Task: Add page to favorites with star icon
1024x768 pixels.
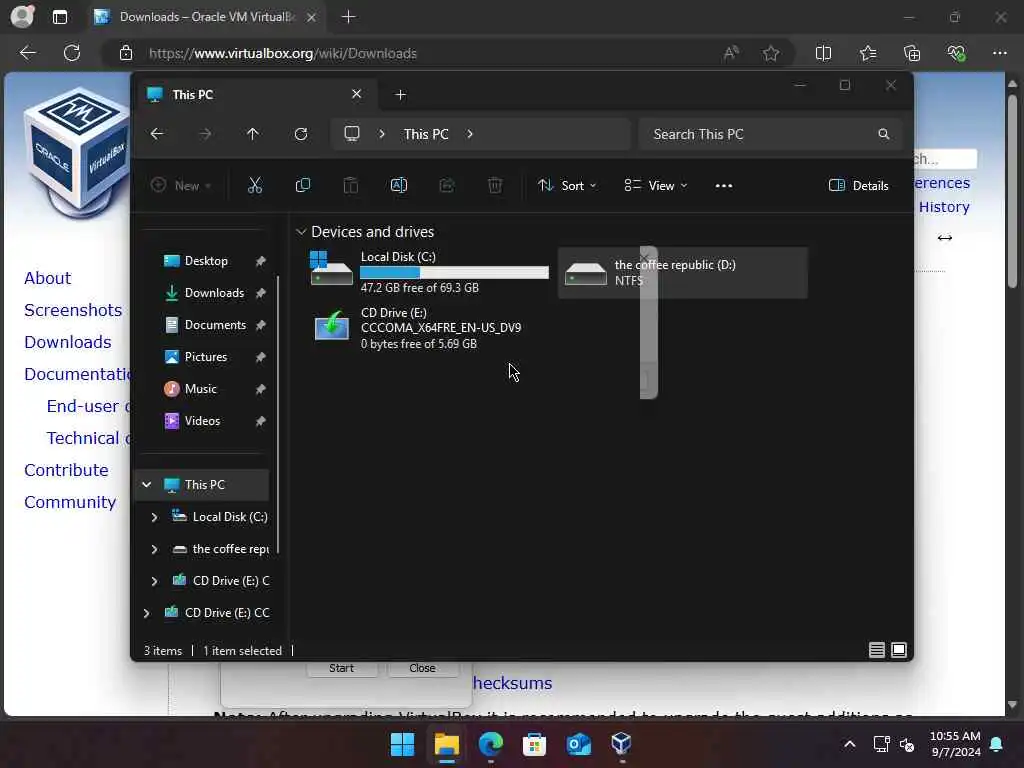Action: pyautogui.click(x=771, y=53)
